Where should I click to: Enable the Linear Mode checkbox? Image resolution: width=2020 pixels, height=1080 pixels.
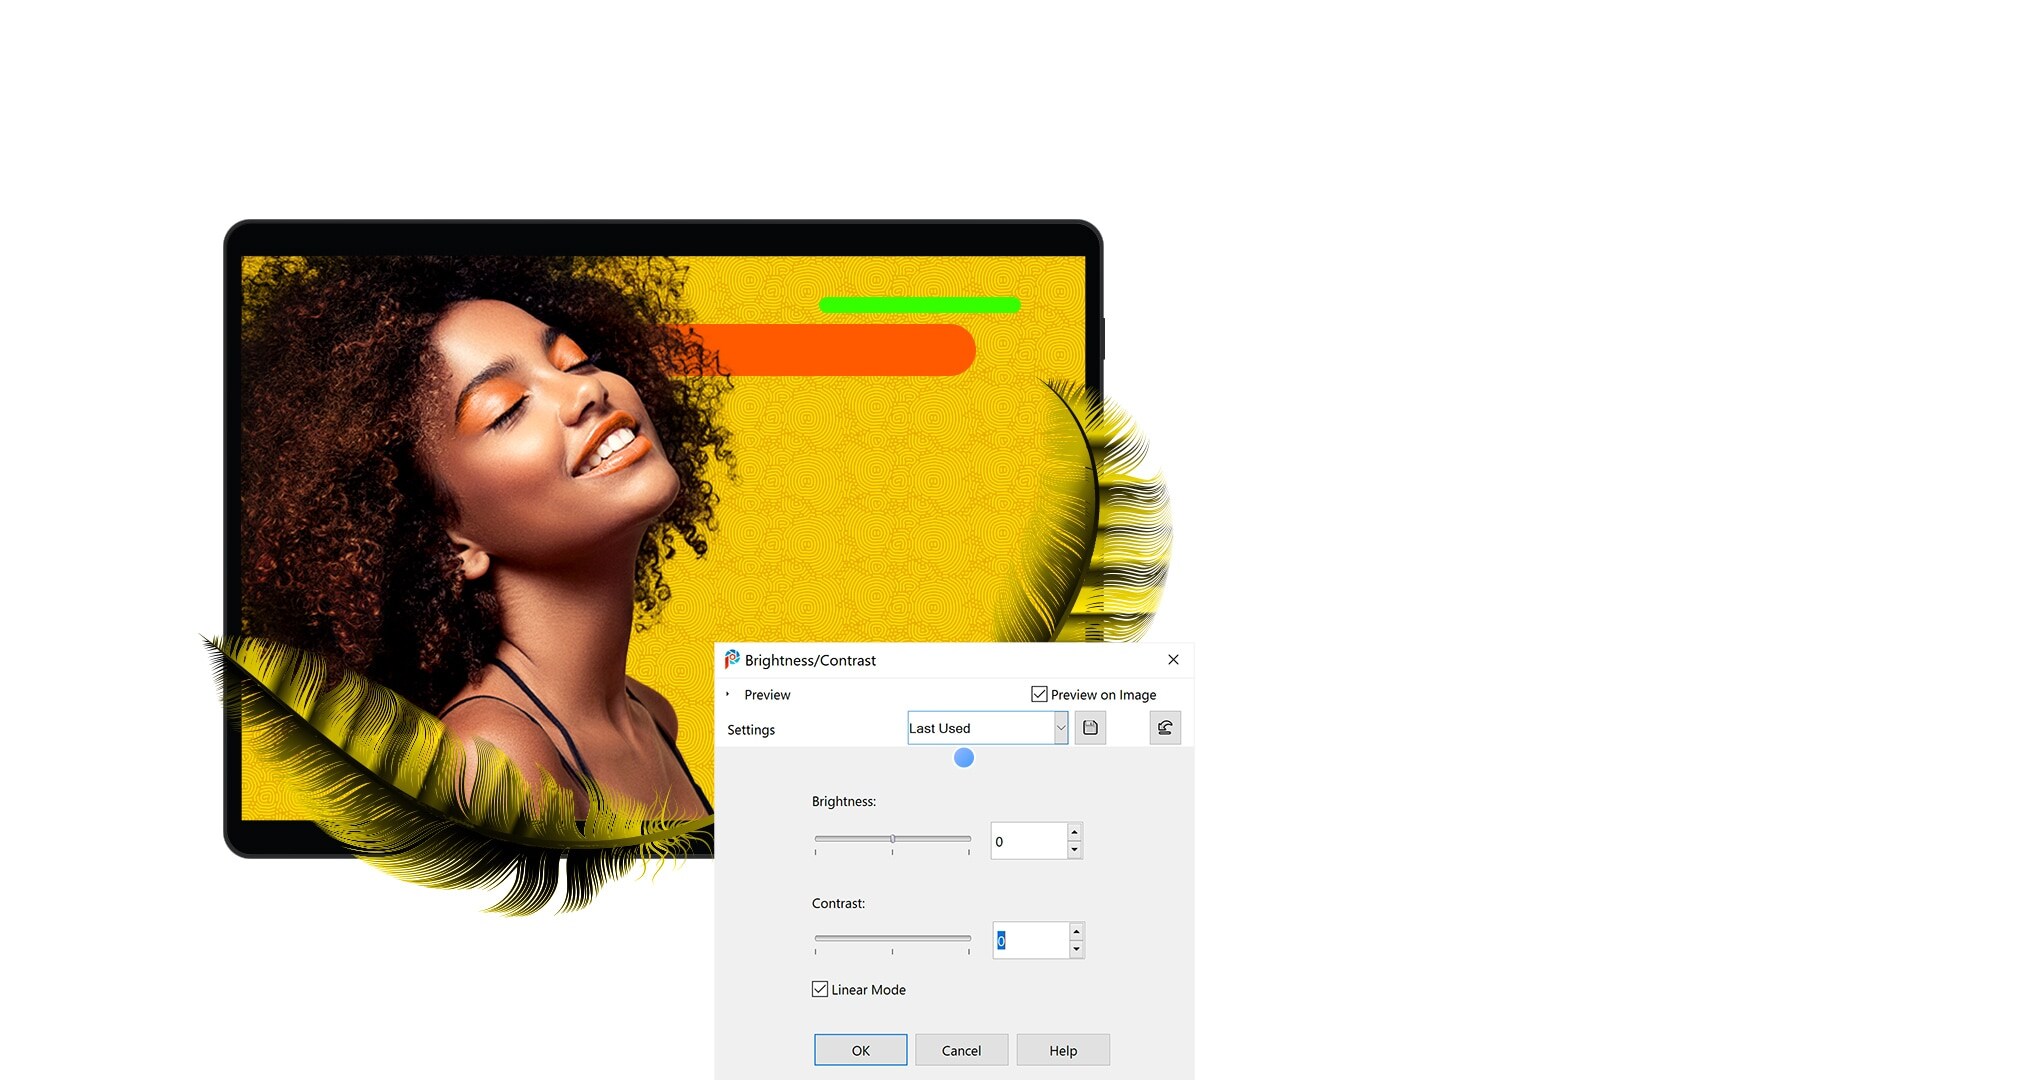point(819,989)
